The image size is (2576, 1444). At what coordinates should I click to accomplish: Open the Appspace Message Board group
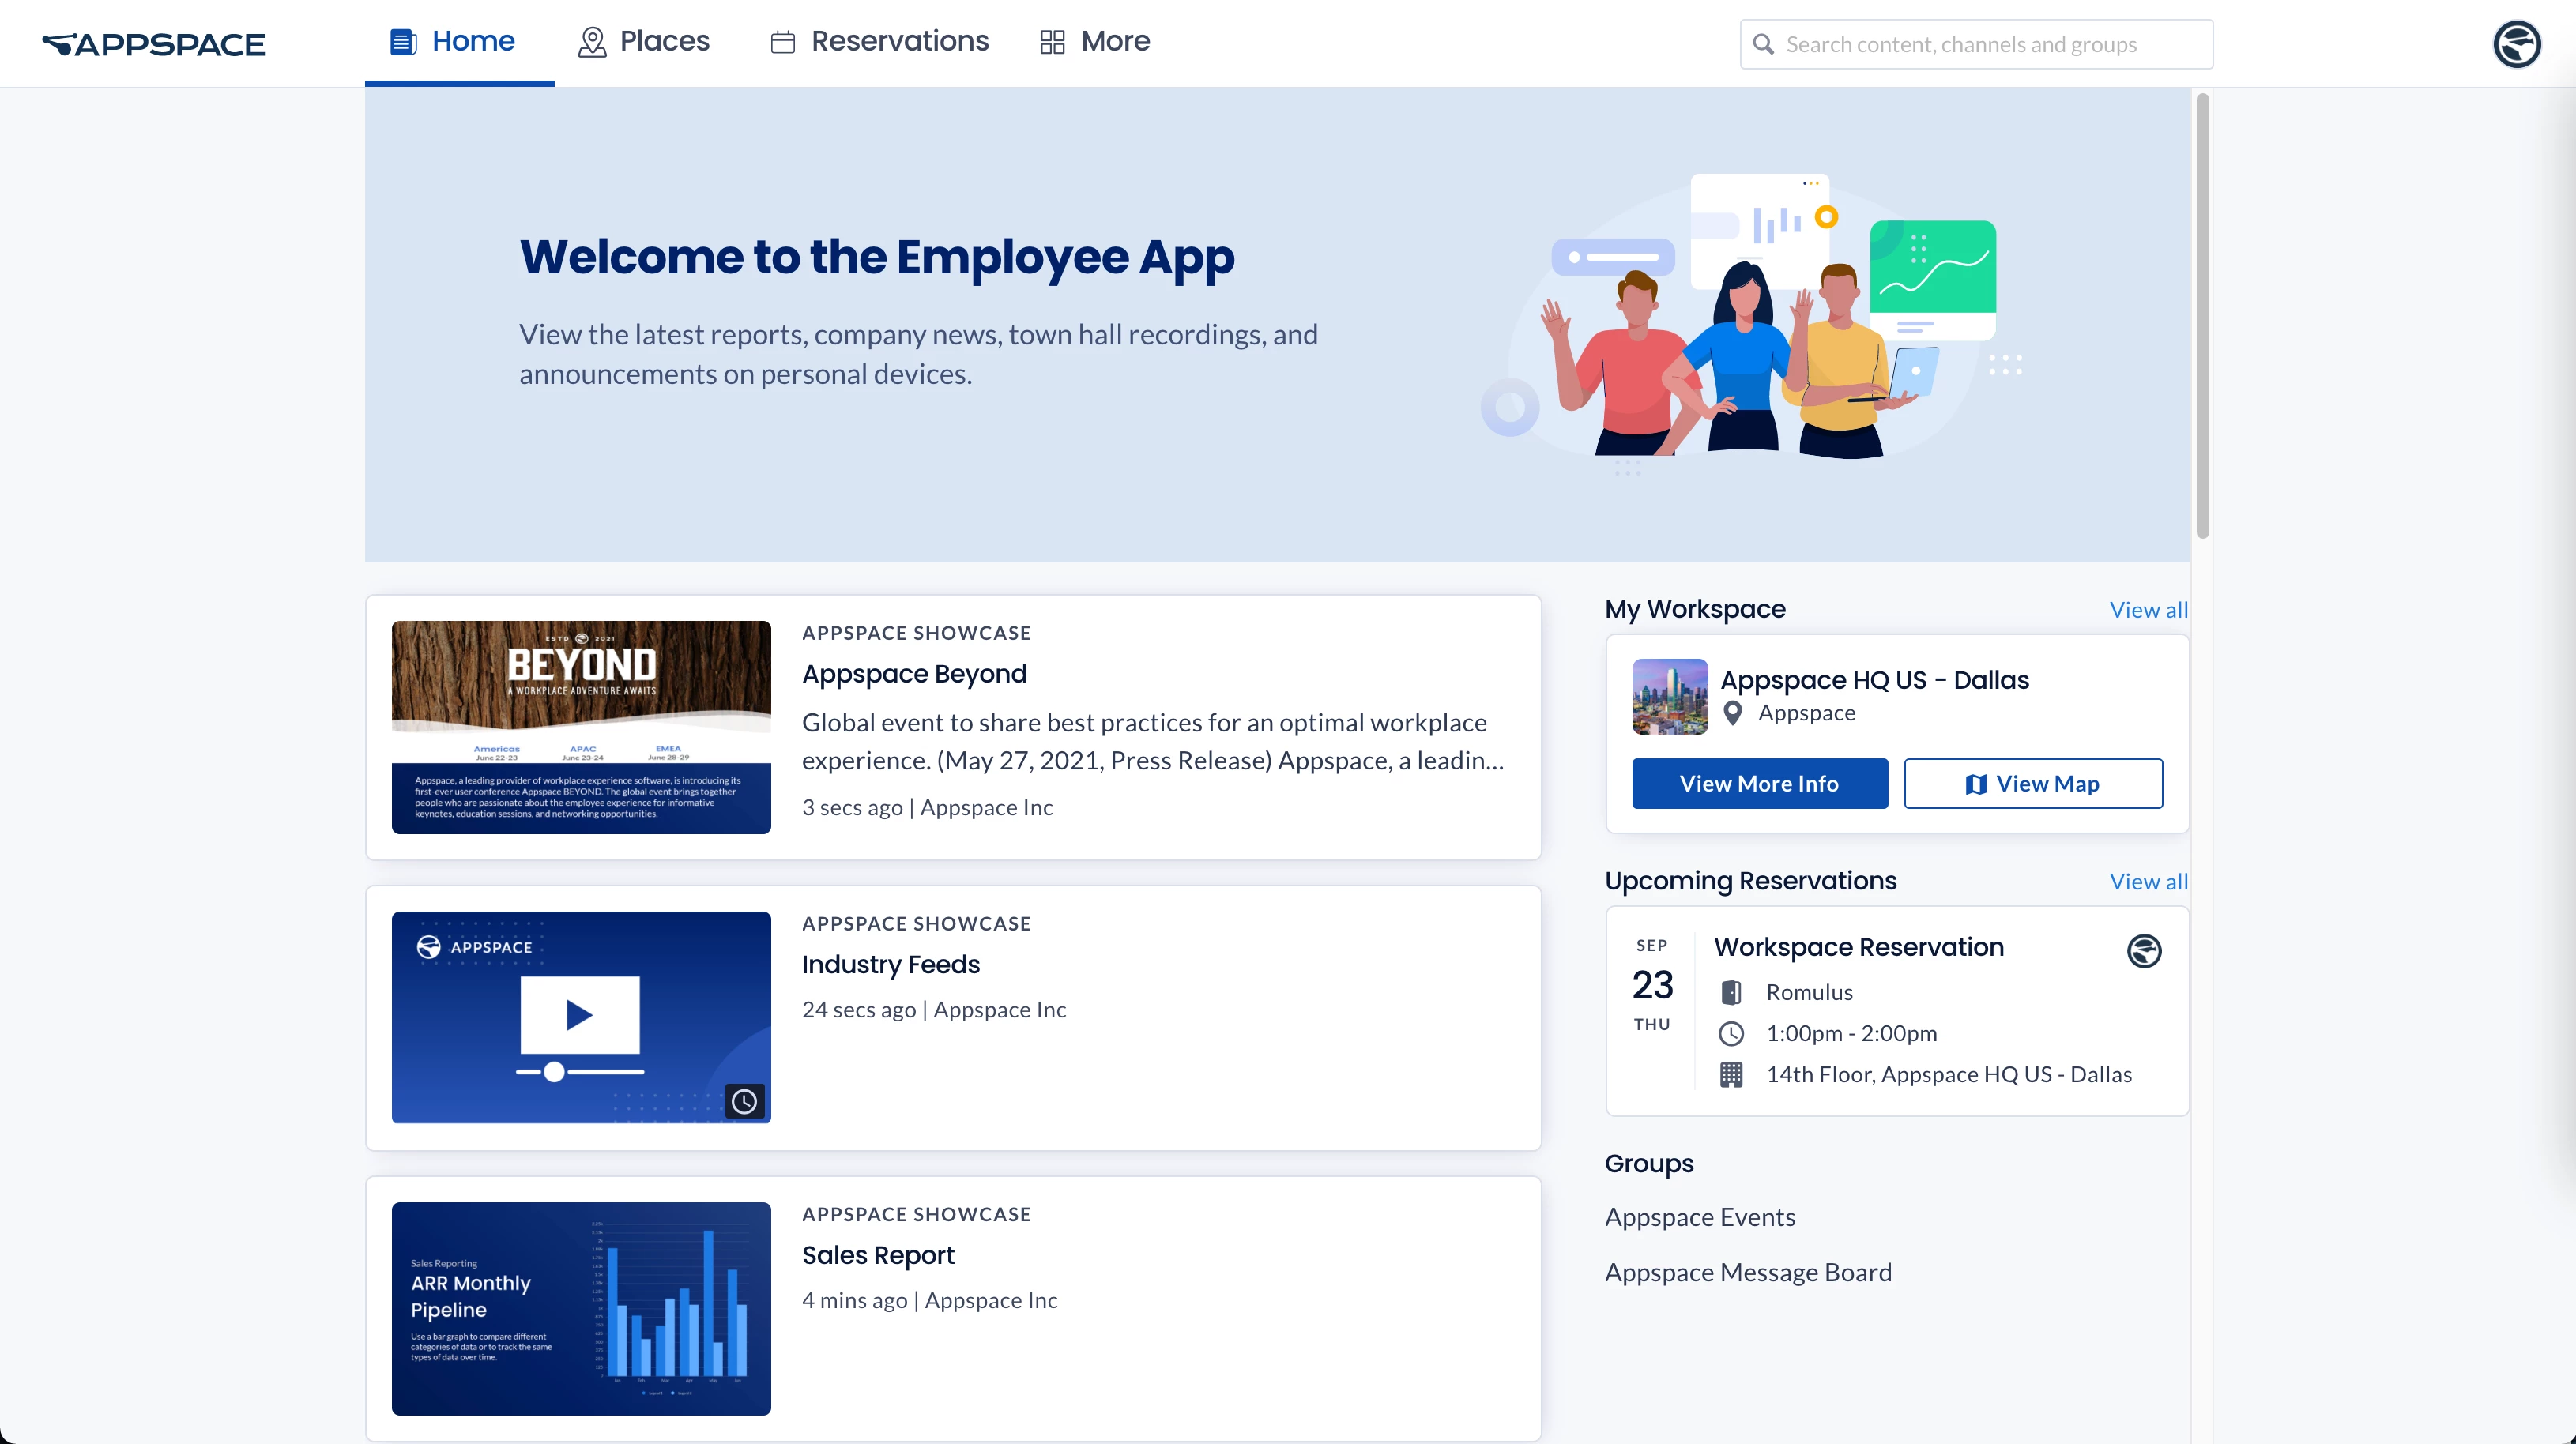click(x=1748, y=1273)
